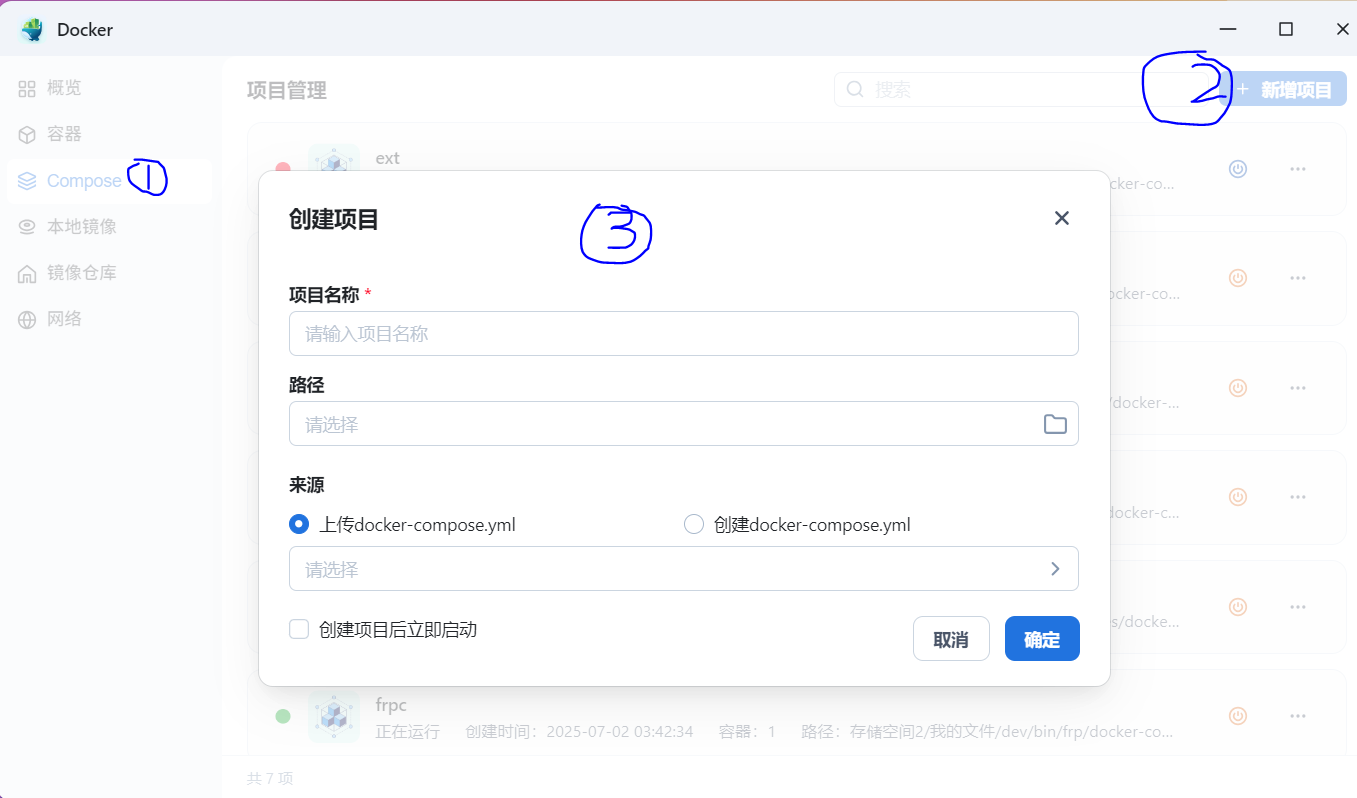Cancel with the 取消 button
1357x798 pixels.
[x=951, y=639]
